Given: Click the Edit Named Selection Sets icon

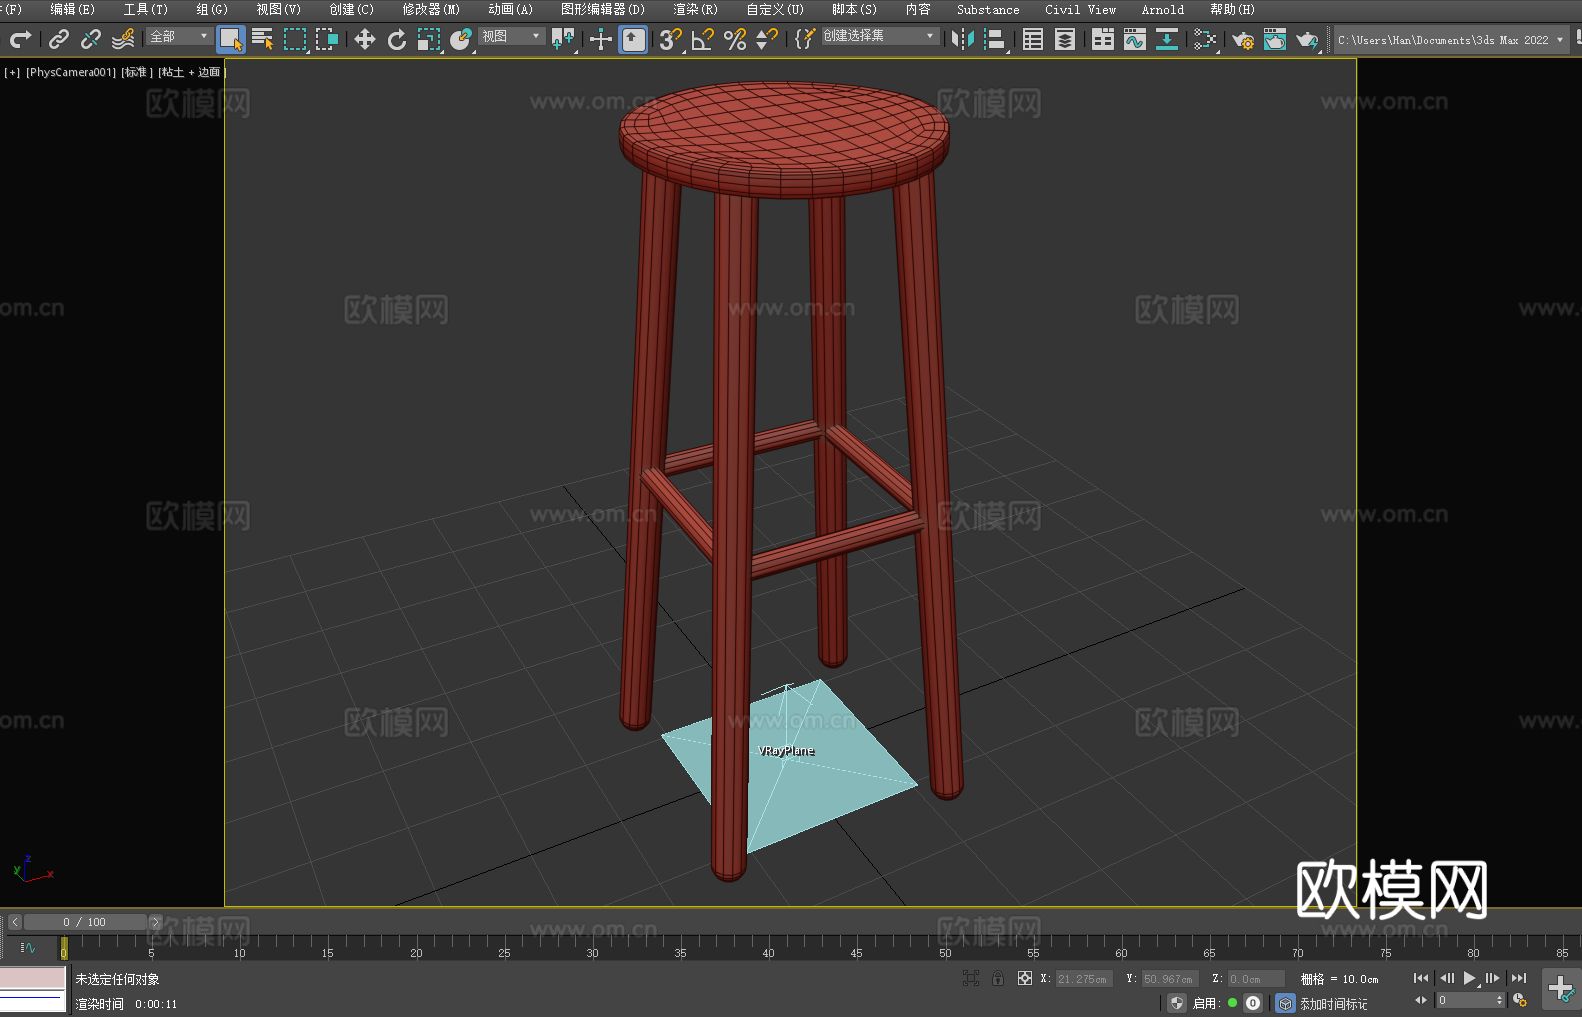Looking at the screenshot, I should (x=805, y=39).
